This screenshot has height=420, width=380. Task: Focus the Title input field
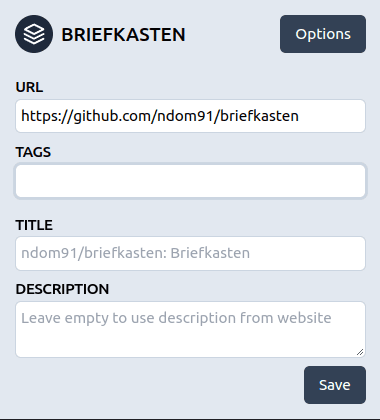coord(190,253)
